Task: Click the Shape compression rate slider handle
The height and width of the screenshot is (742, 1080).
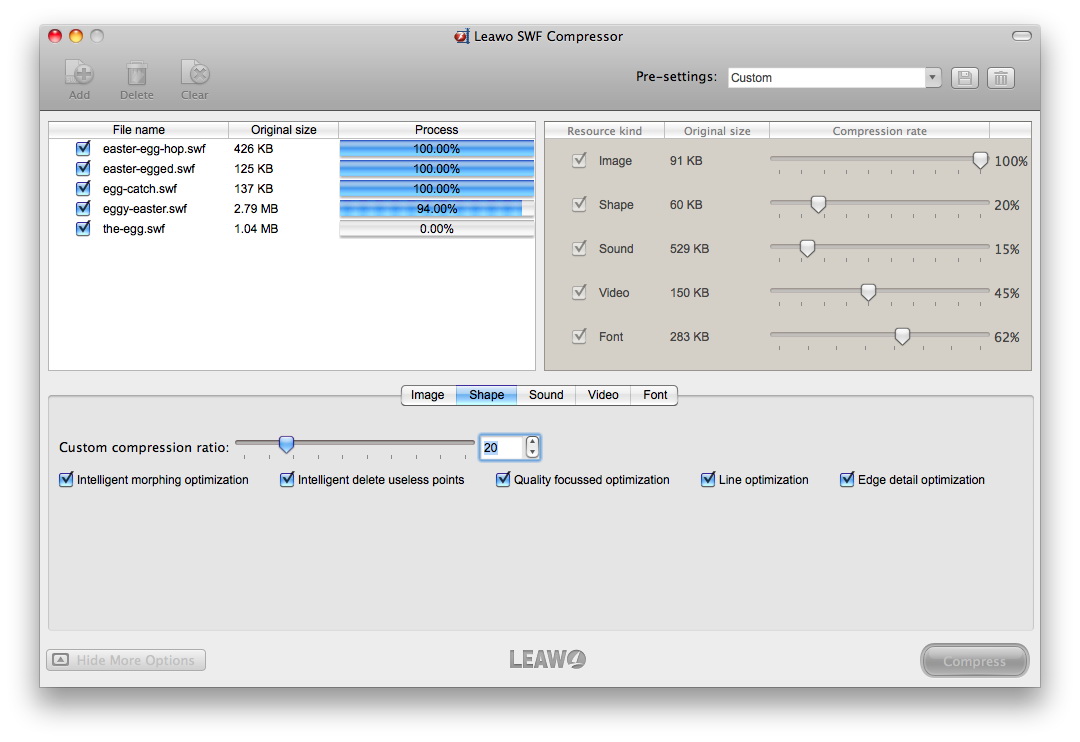Action: [x=818, y=205]
